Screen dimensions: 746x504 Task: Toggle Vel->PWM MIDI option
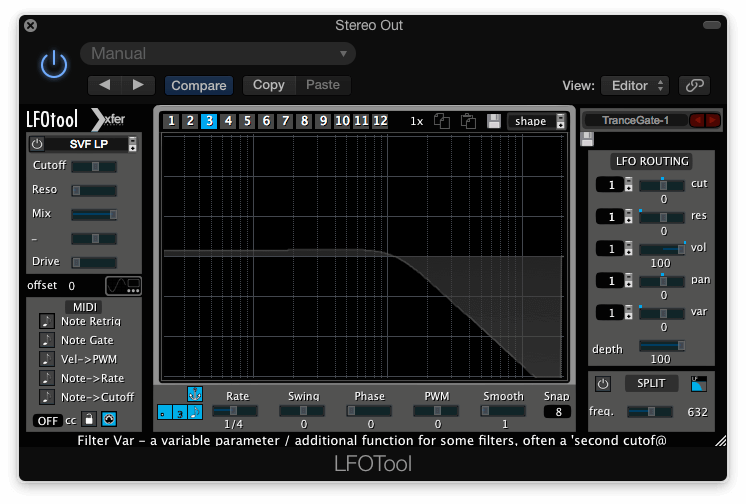point(47,359)
